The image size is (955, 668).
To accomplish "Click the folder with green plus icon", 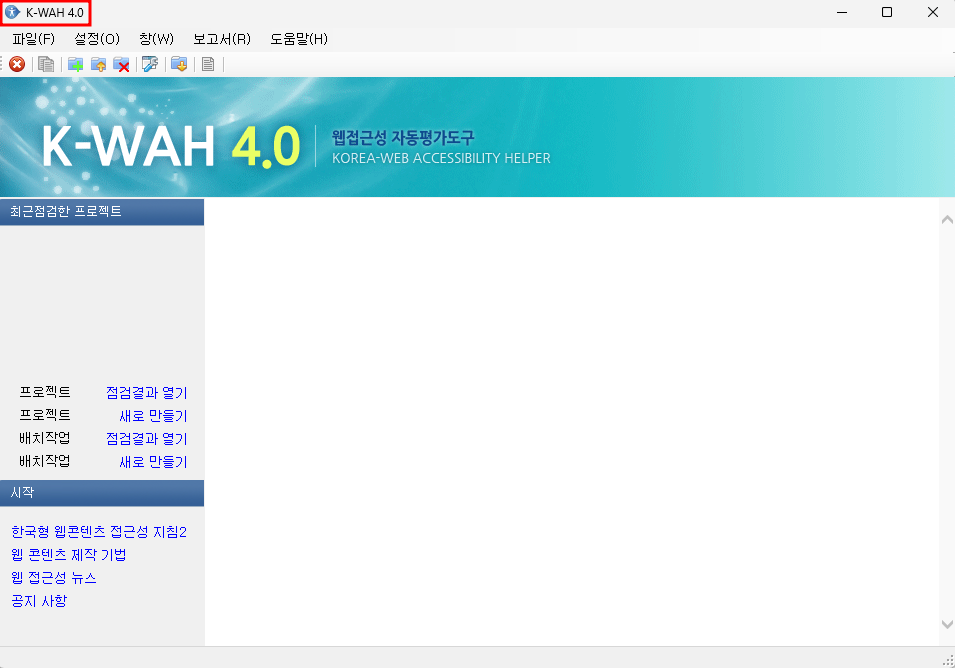I will click(76, 64).
